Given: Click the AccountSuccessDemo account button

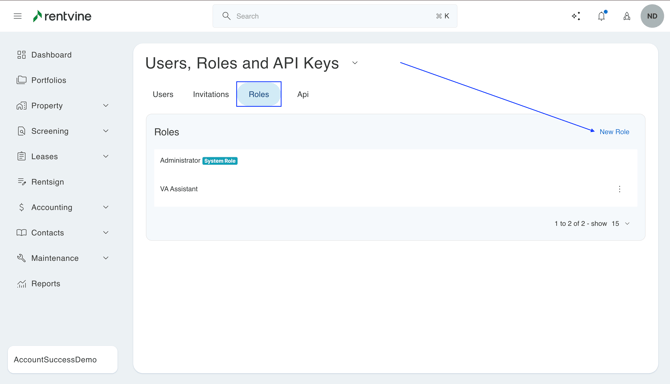Looking at the screenshot, I should pyautogui.click(x=62, y=360).
